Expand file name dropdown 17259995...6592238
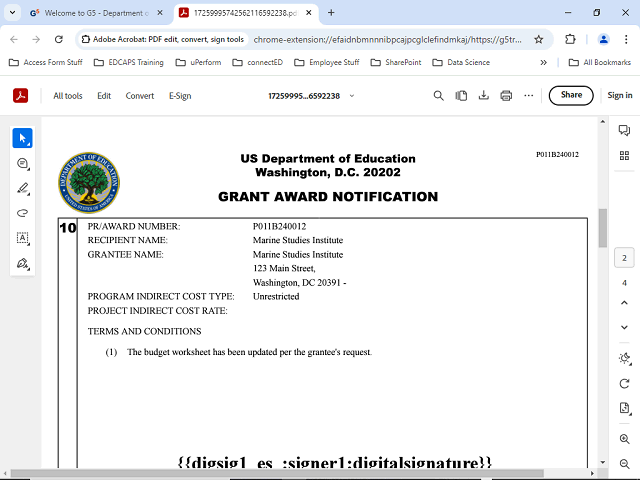 352,96
